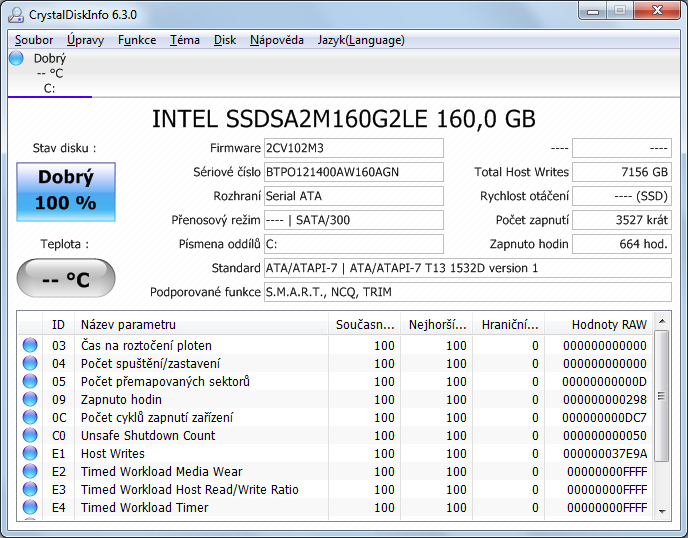Viewport: 688px width, 538px height.
Task: Open the Funkce menu
Action: coord(136,40)
